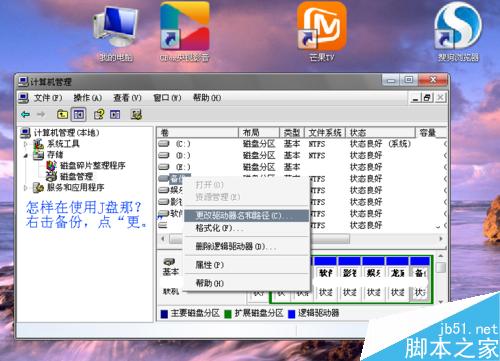Sort by the 状态 column header

[x=380, y=133]
